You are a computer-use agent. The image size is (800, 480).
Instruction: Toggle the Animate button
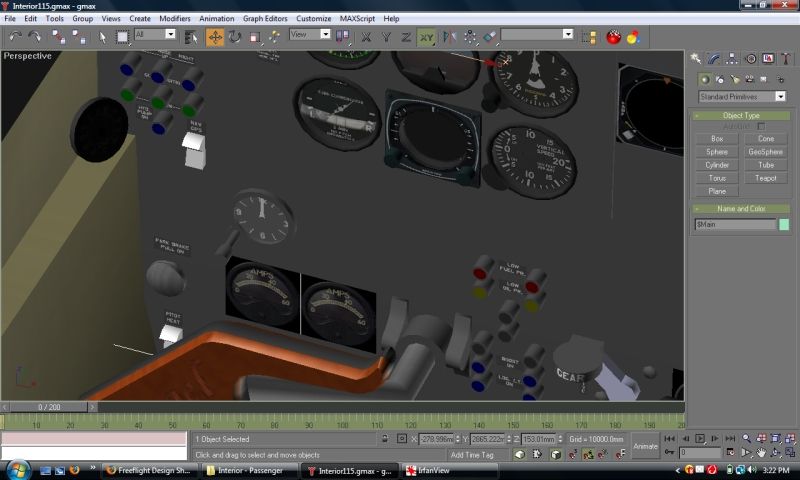(646, 446)
